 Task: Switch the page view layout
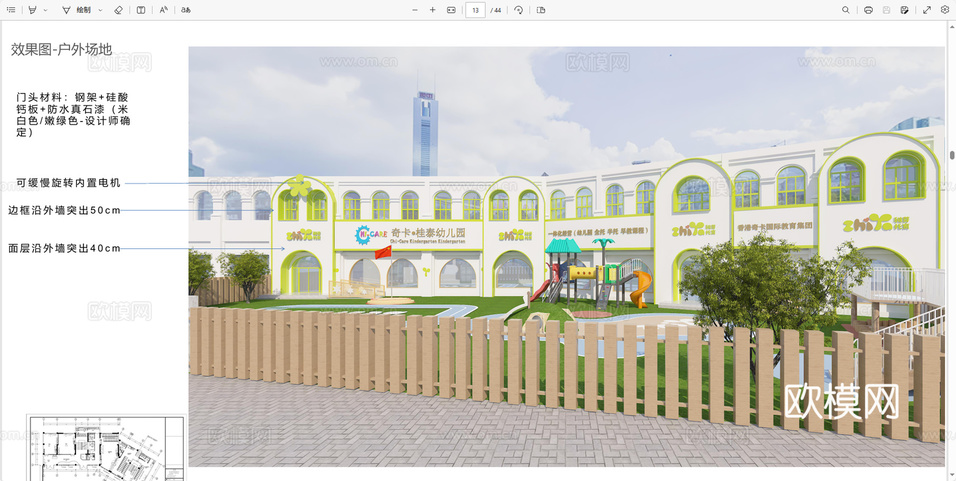[541, 10]
